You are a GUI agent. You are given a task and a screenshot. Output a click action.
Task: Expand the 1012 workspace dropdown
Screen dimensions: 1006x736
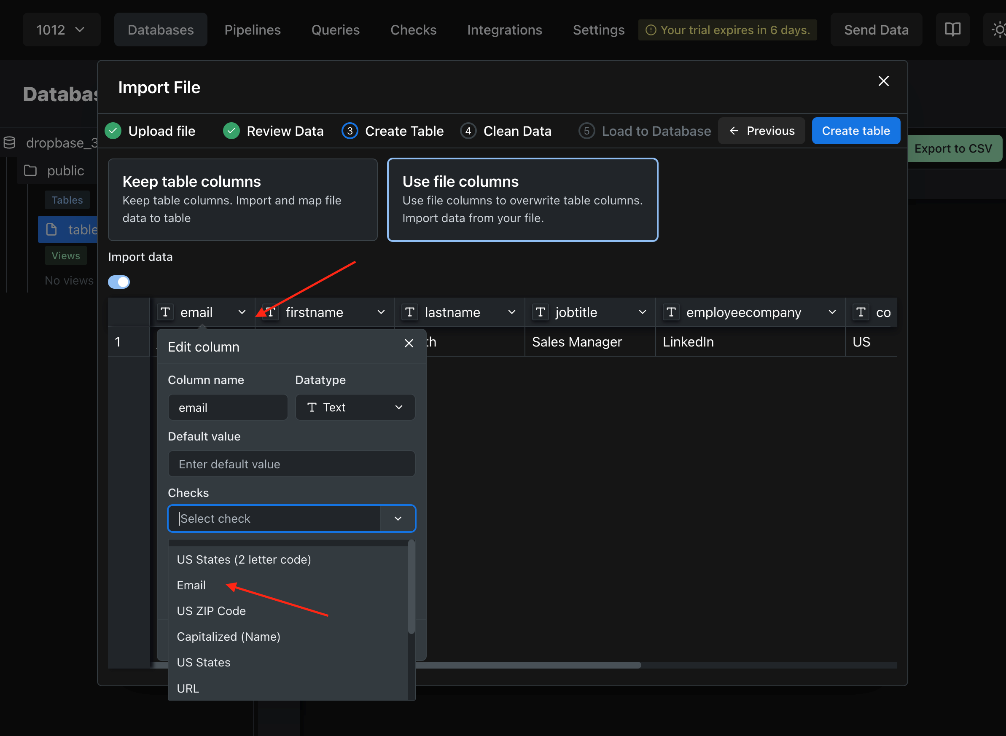point(61,30)
